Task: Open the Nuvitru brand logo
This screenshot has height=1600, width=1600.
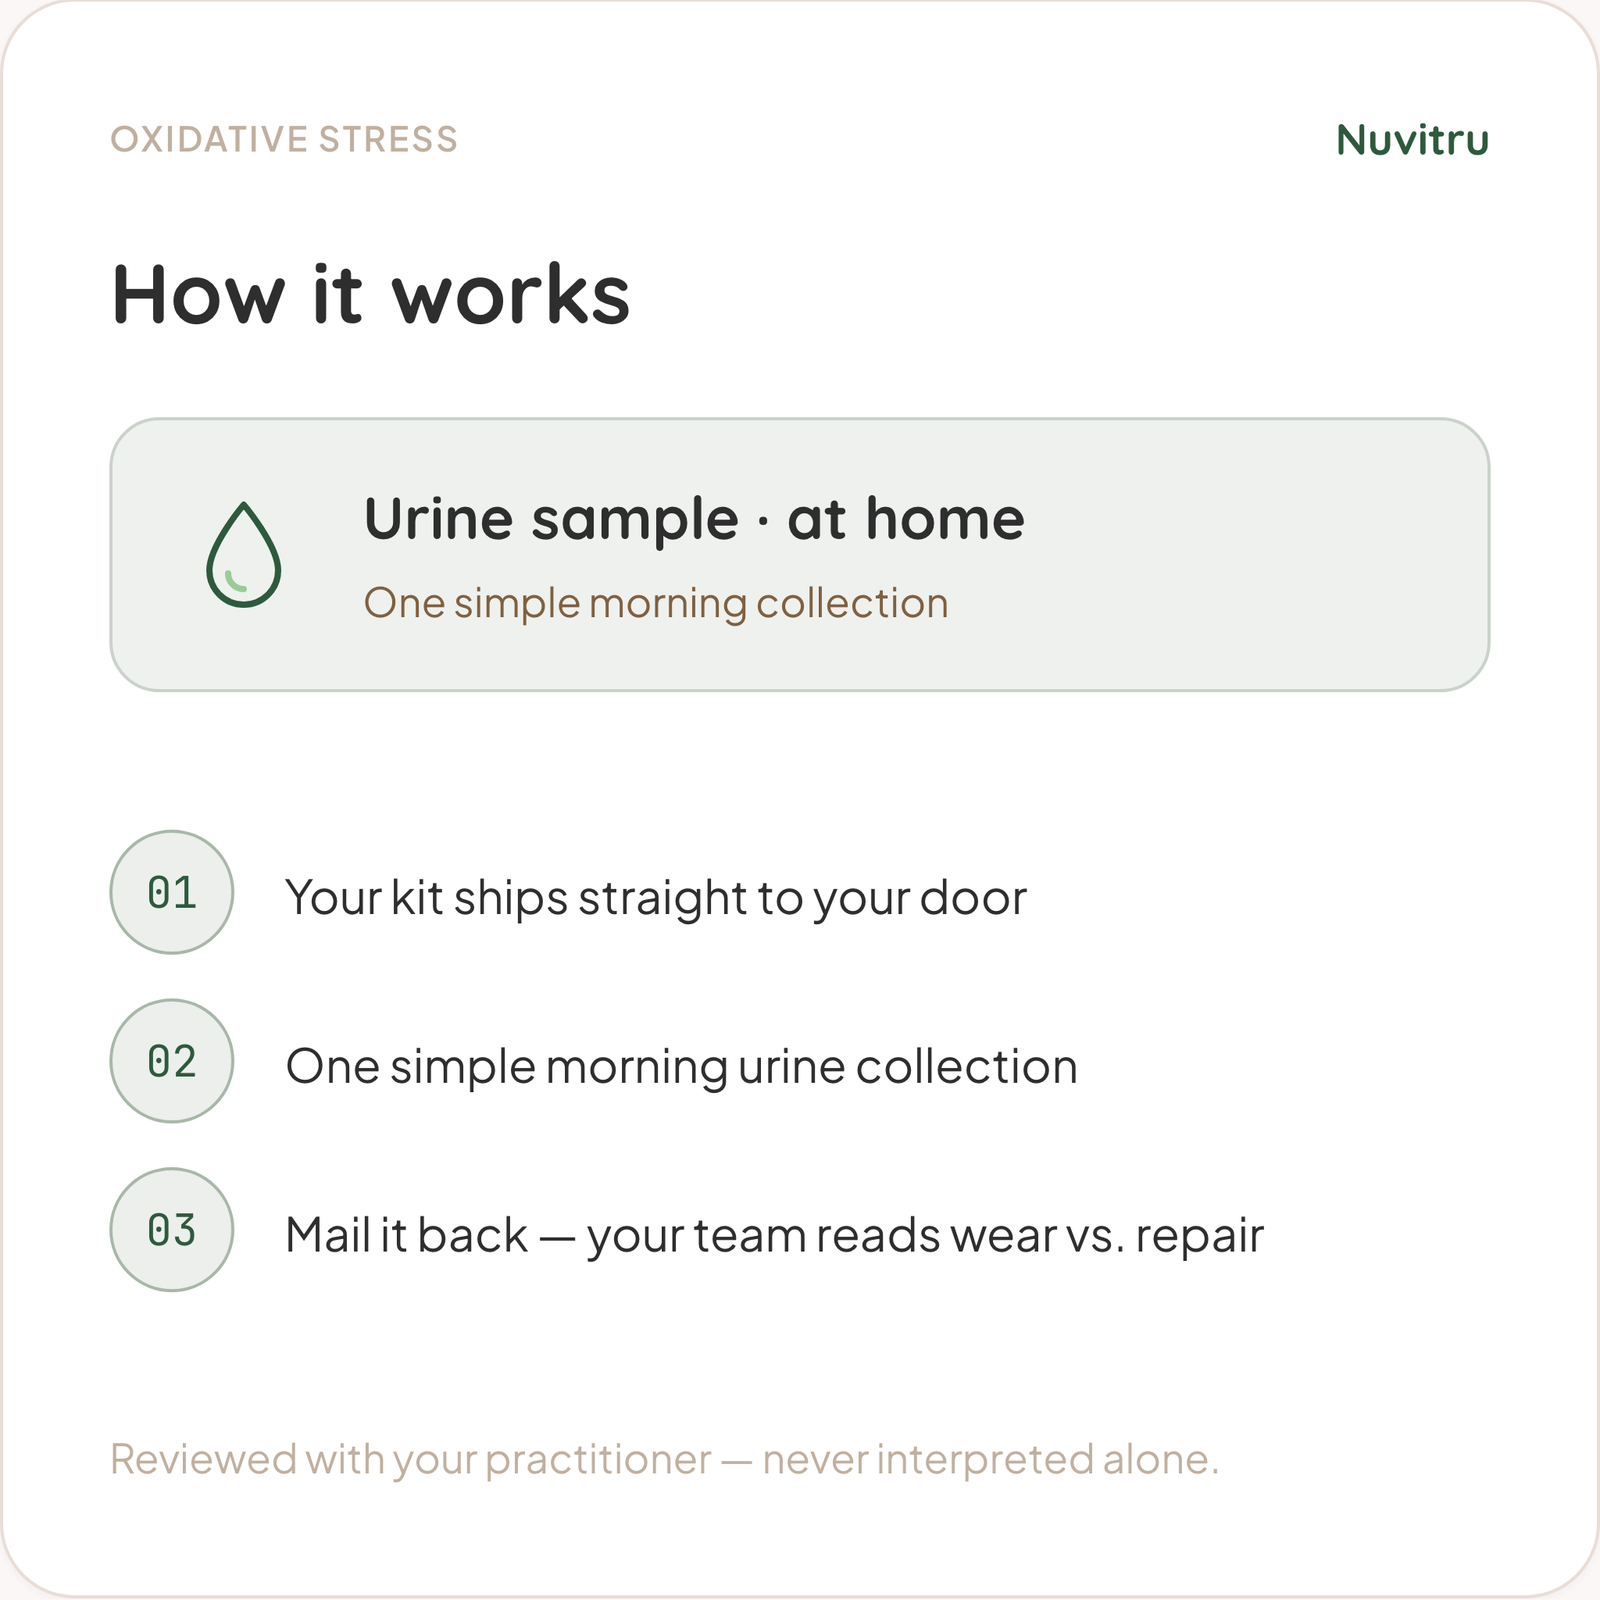Action: [1412, 140]
